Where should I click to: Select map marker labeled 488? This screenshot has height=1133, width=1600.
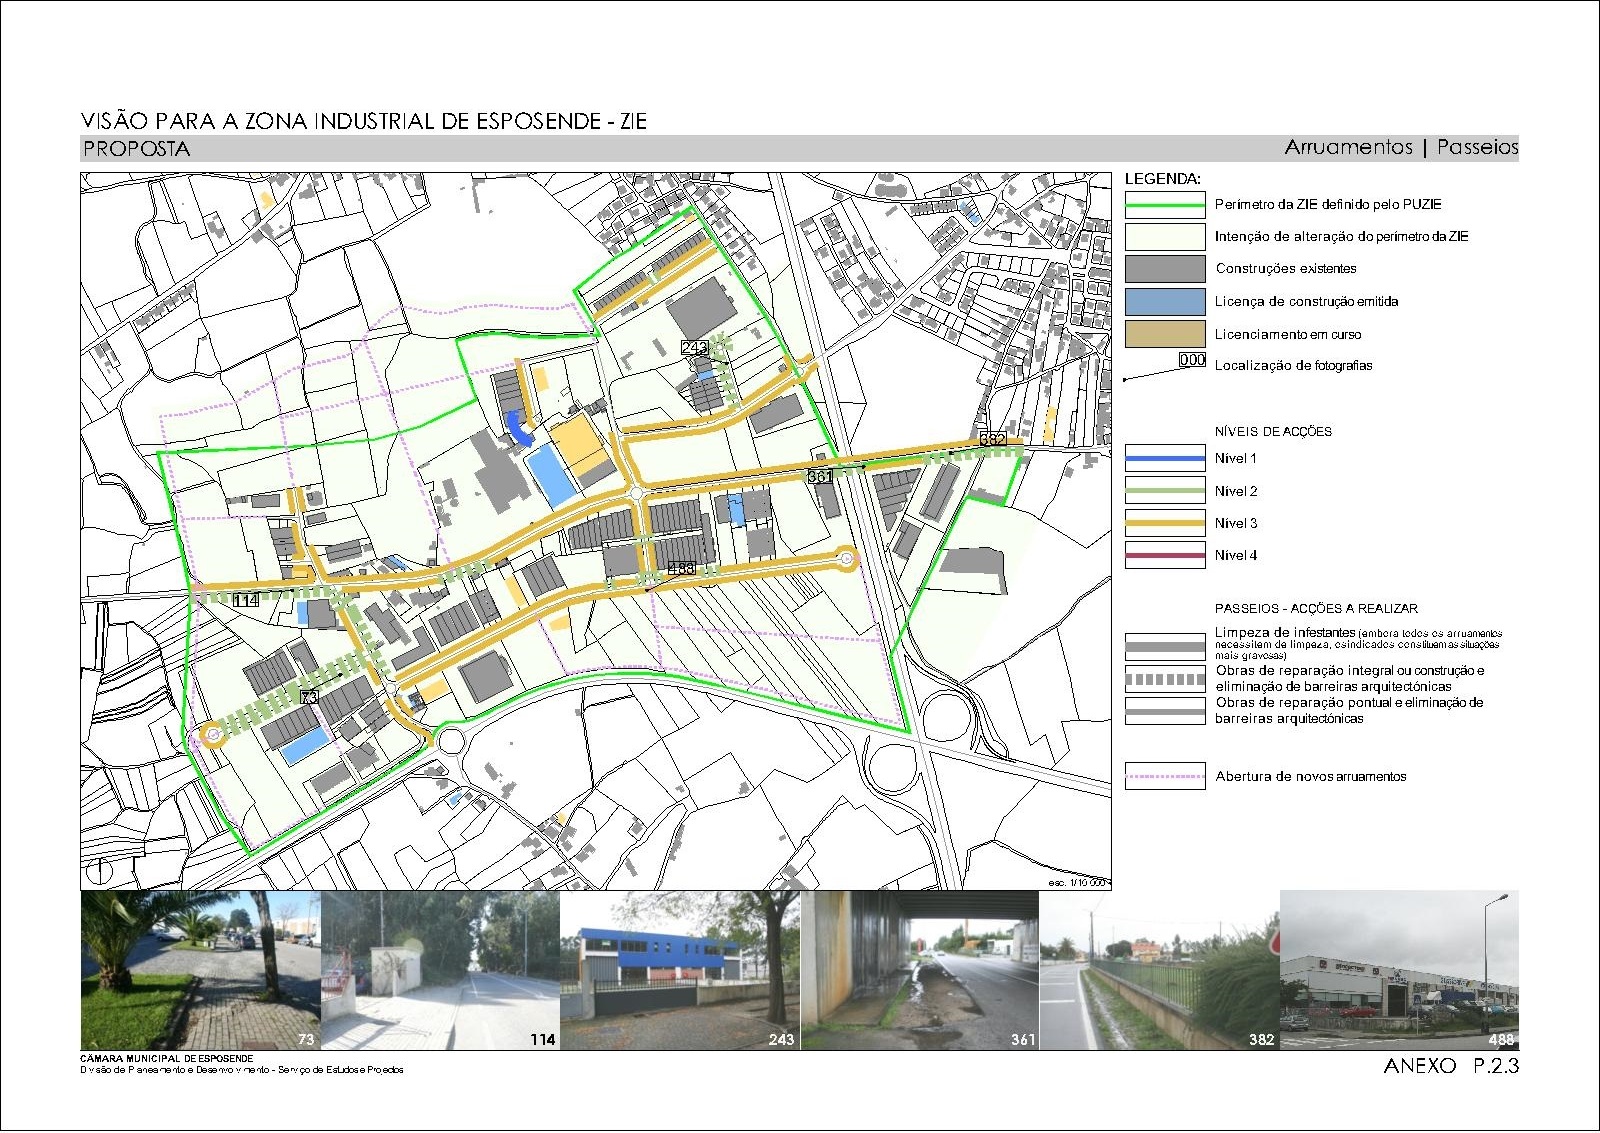pos(681,569)
